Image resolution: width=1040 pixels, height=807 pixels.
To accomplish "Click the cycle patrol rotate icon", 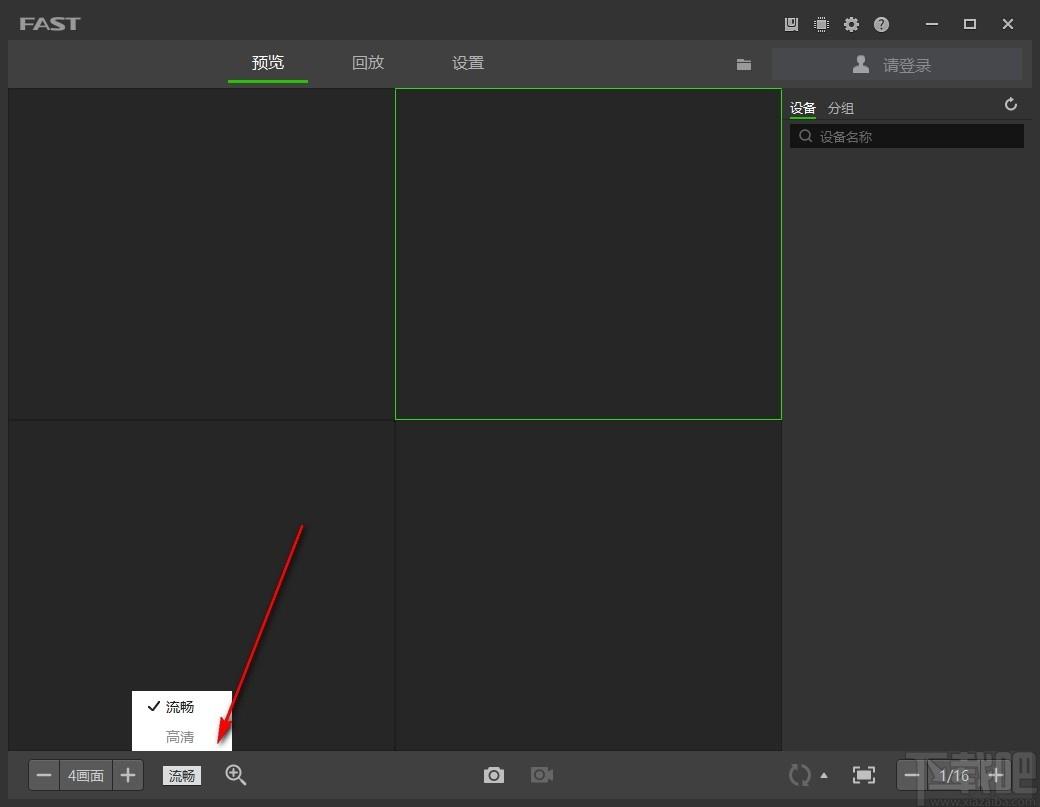I will (799, 775).
